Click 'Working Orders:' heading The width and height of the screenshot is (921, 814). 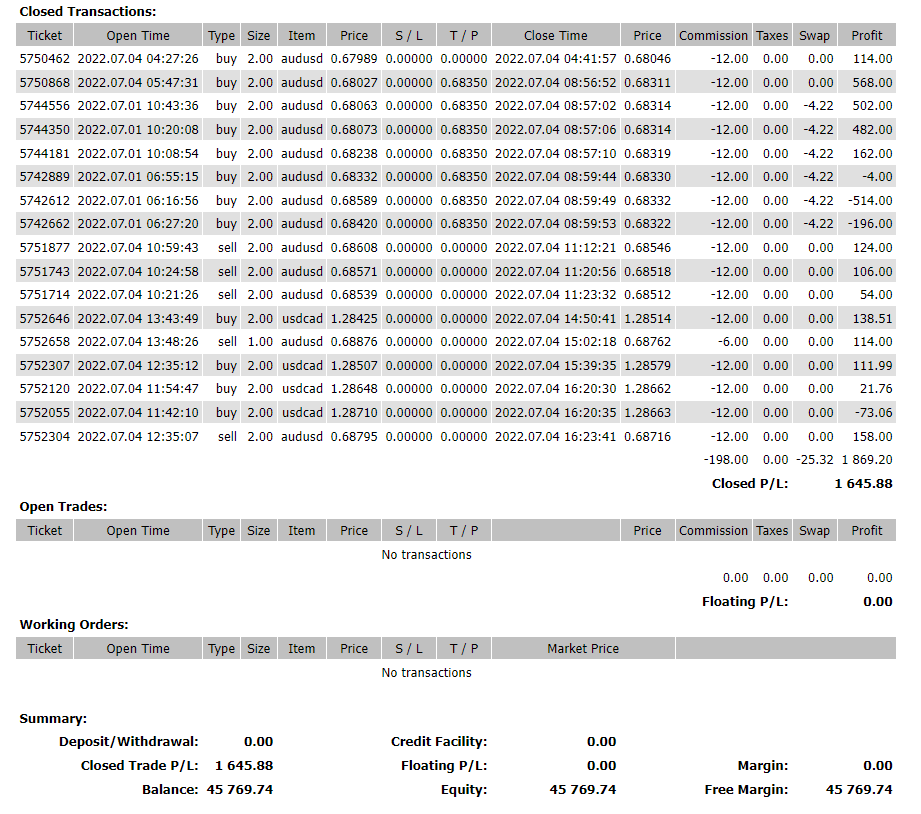click(74, 624)
